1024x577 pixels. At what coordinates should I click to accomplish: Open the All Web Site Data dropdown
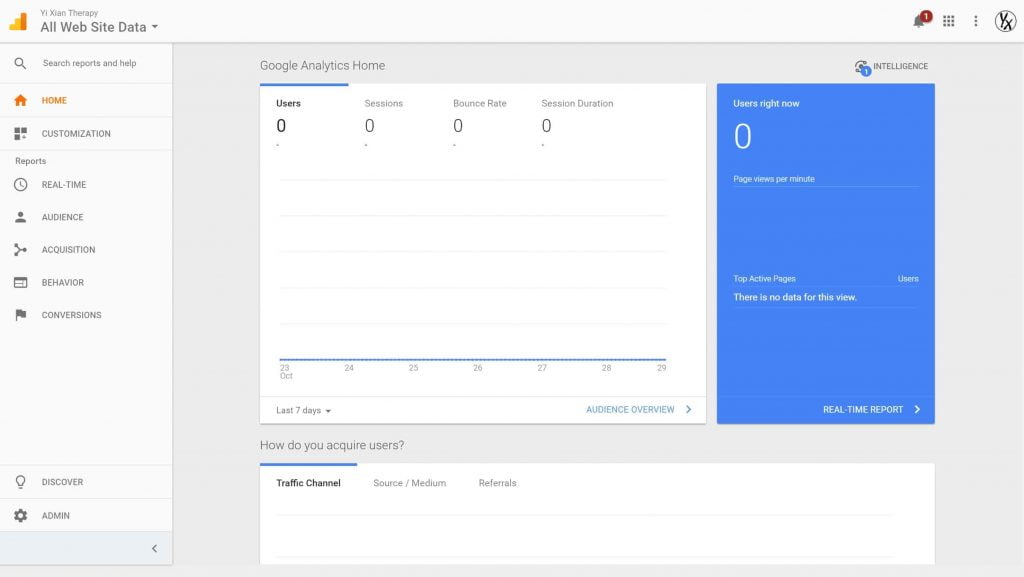point(99,27)
